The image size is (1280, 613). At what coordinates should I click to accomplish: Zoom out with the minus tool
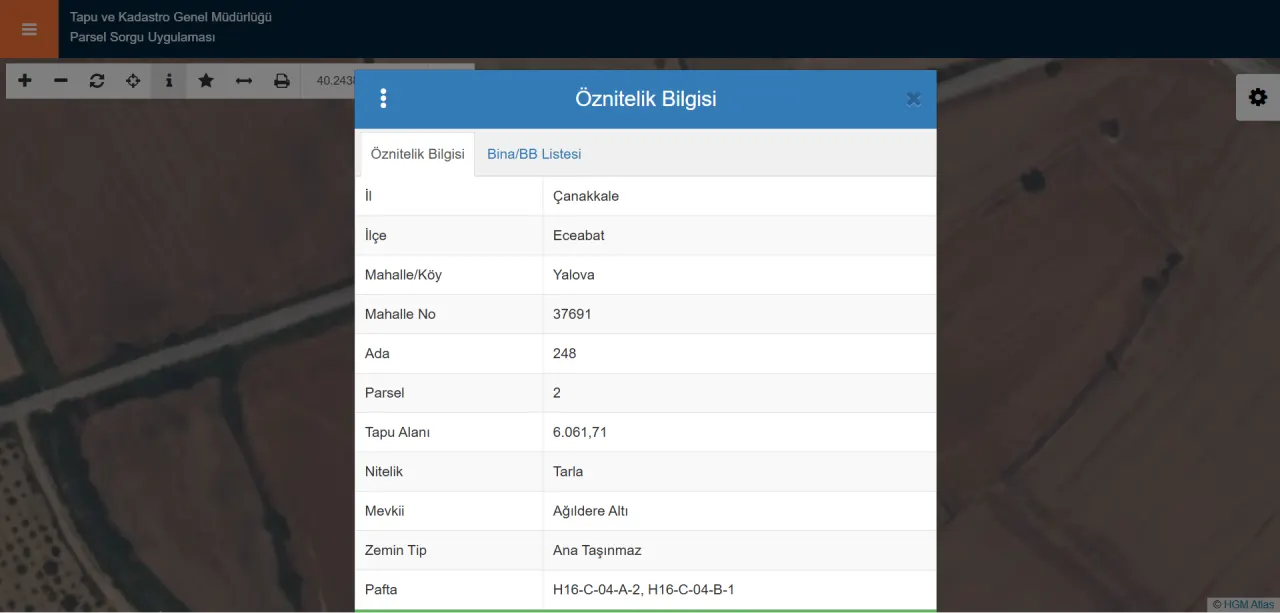pyautogui.click(x=61, y=81)
